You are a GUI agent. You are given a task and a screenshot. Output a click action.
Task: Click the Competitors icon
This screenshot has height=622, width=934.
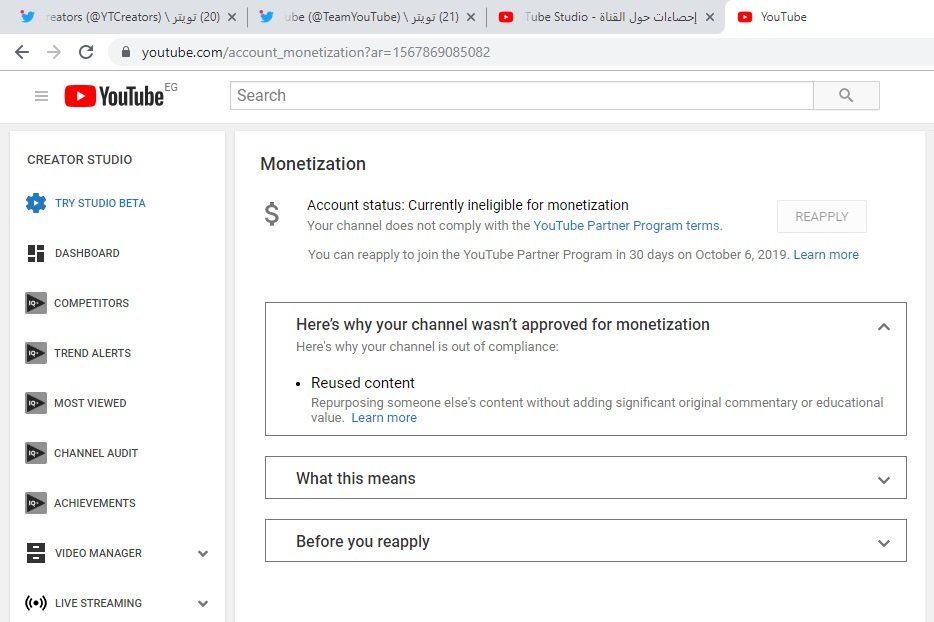click(36, 303)
